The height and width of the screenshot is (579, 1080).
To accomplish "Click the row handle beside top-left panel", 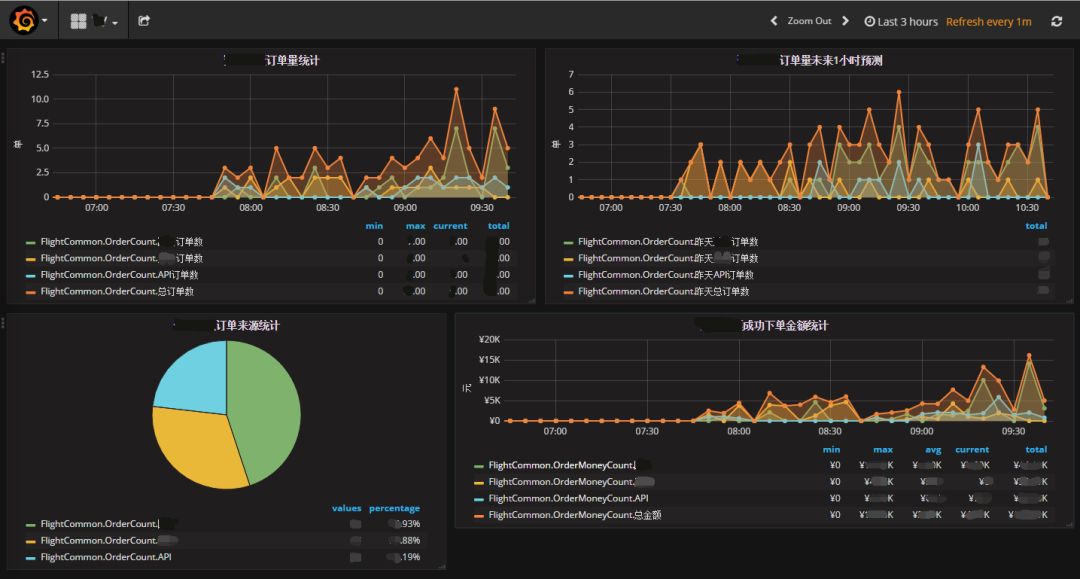I will 3,58.
